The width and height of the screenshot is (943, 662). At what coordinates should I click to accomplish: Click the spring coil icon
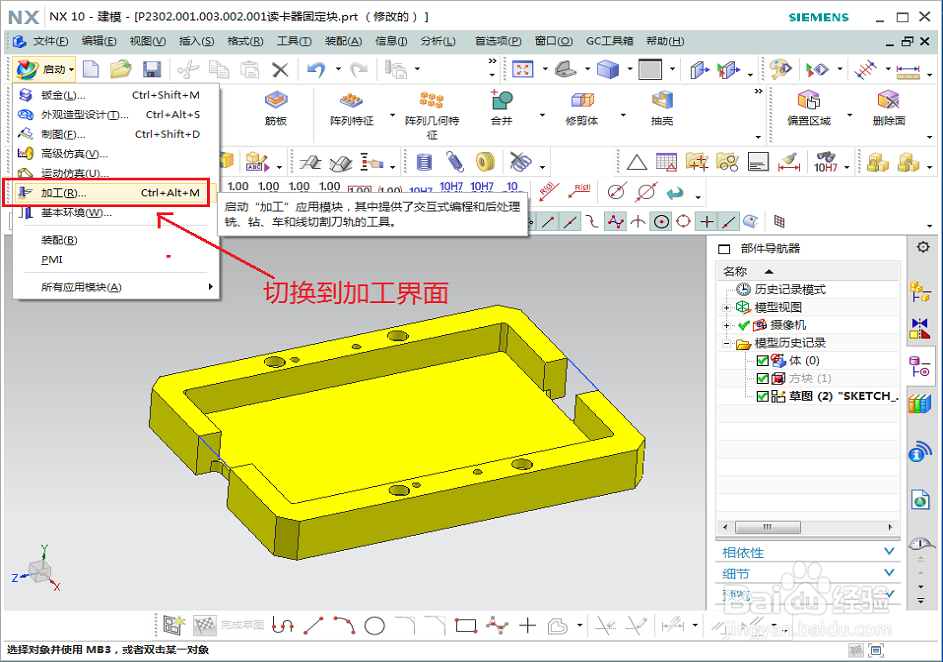455,162
